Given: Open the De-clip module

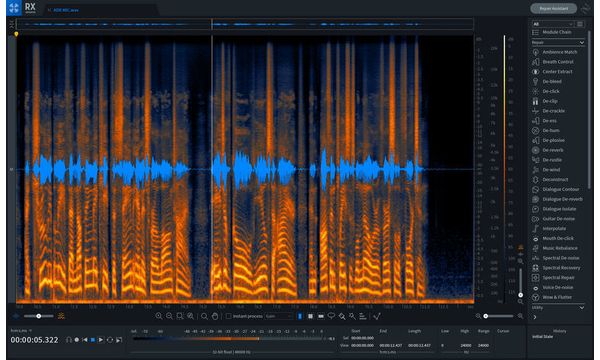Looking at the screenshot, I should 545,101.
